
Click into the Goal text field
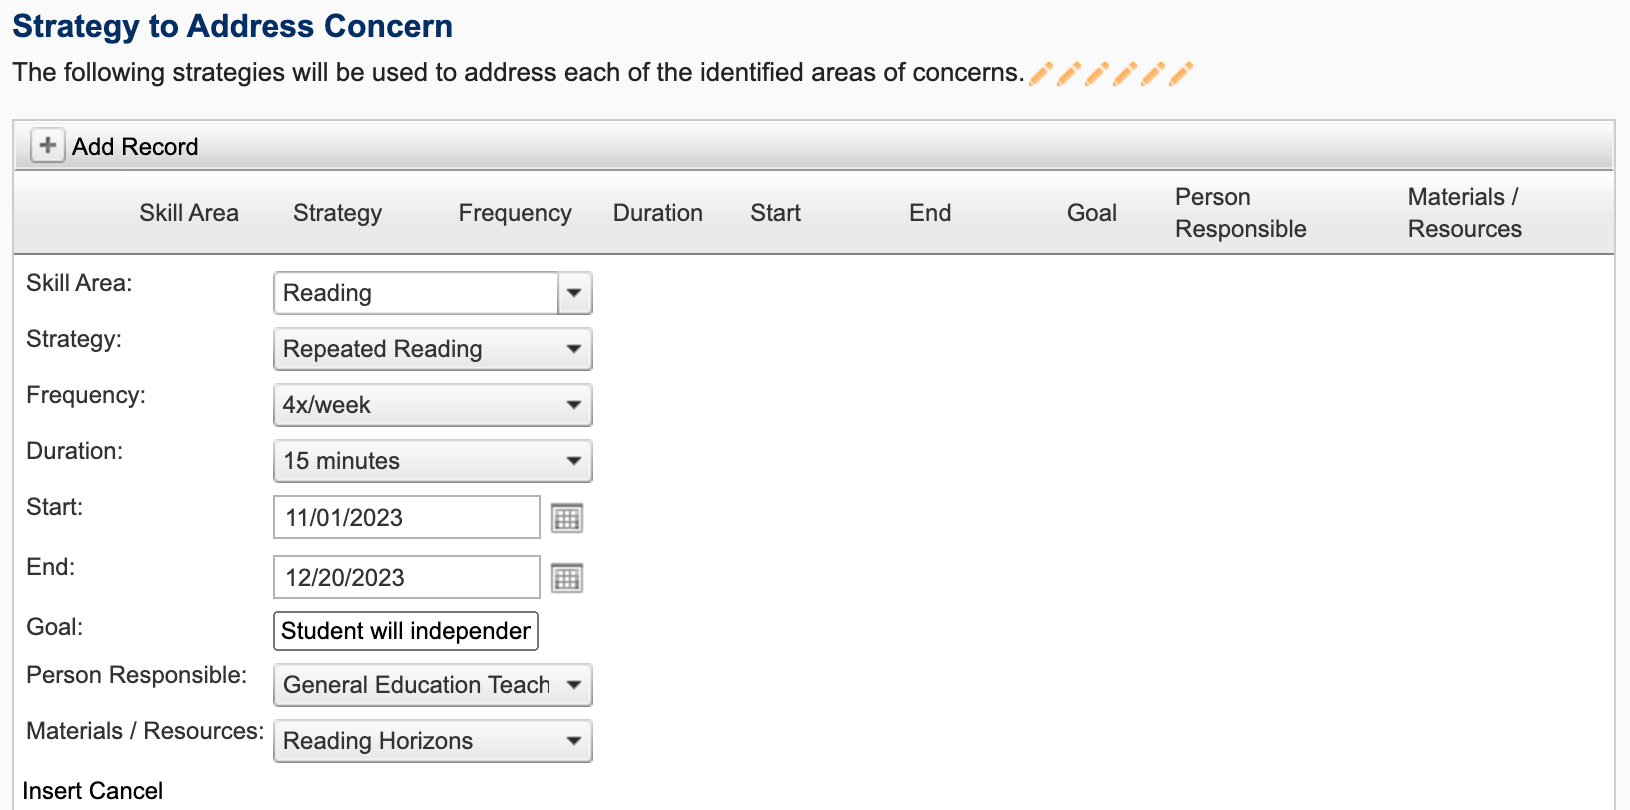click(406, 632)
